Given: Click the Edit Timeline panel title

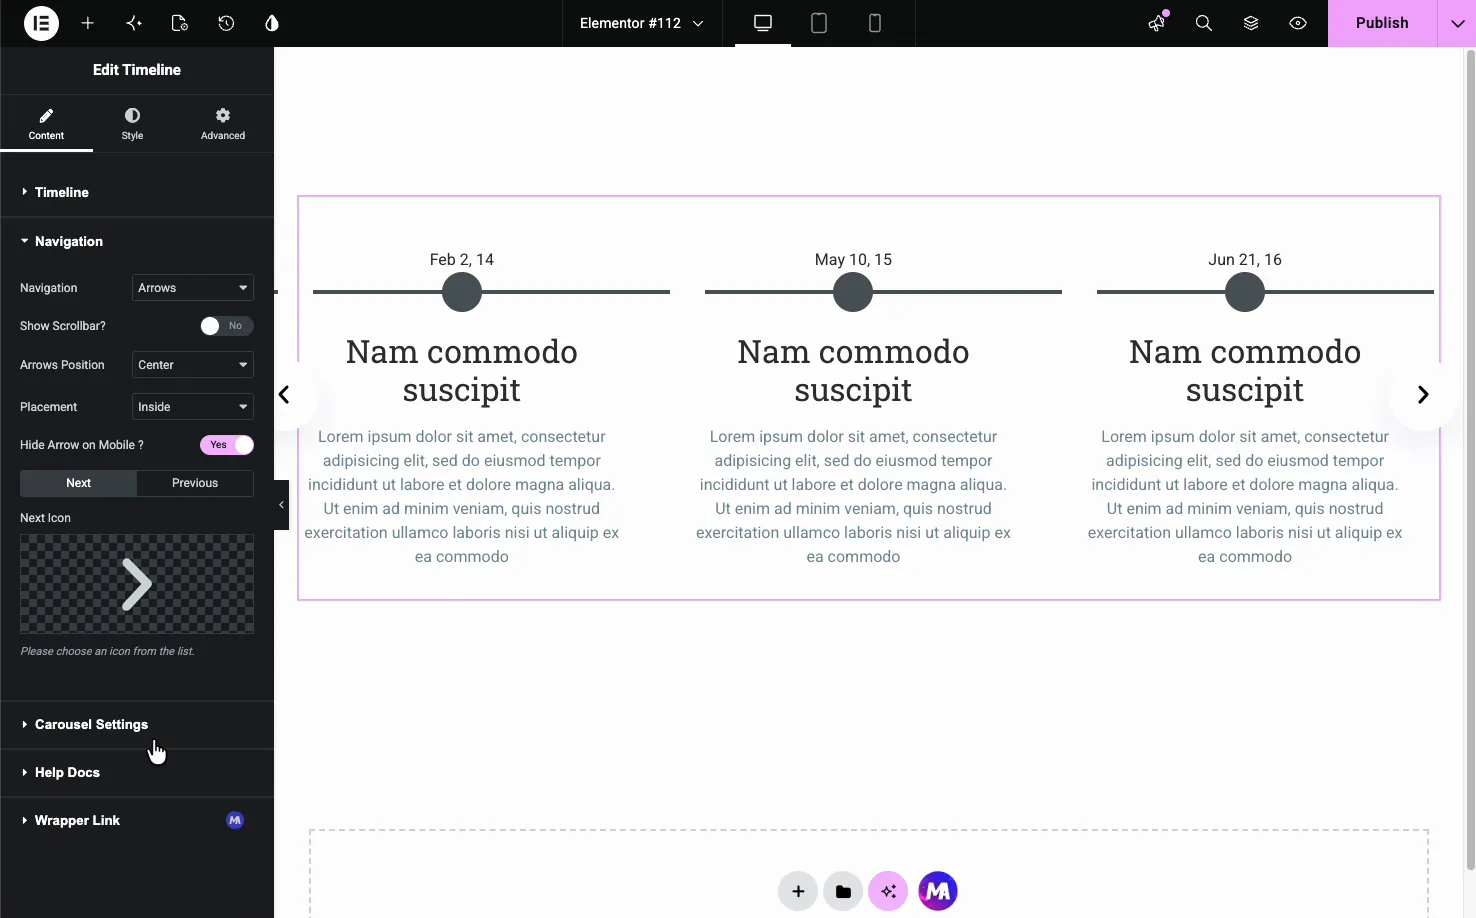Looking at the screenshot, I should [x=137, y=70].
